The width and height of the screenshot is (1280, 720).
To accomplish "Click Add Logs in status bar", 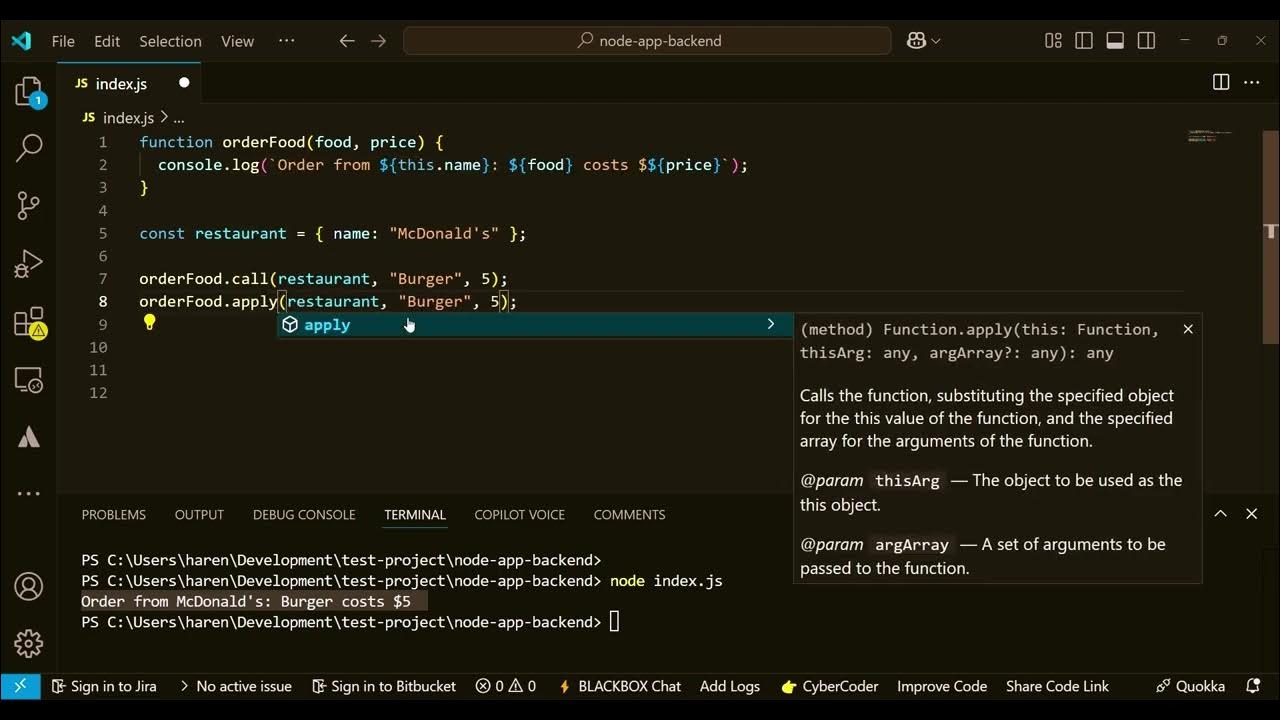I will [730, 686].
